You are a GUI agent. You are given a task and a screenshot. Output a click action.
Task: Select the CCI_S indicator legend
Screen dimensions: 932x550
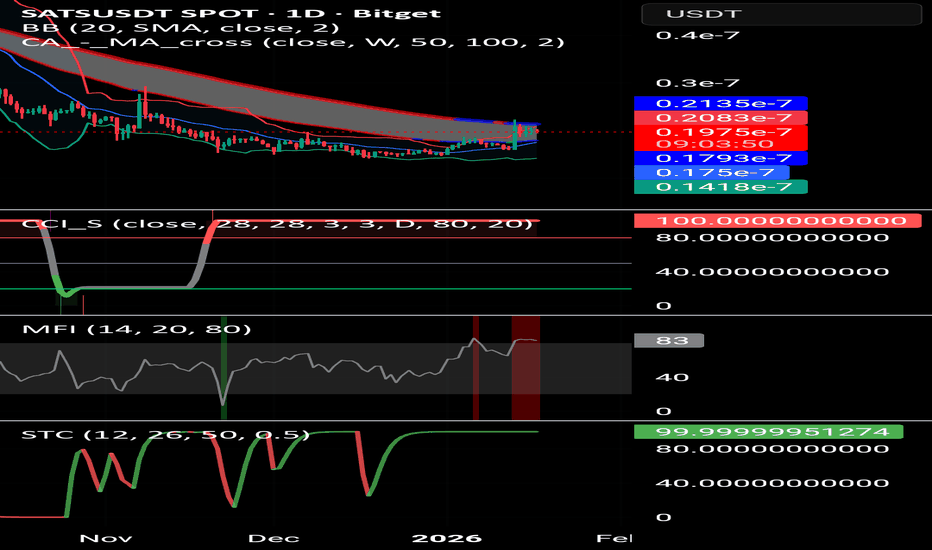tap(277, 224)
